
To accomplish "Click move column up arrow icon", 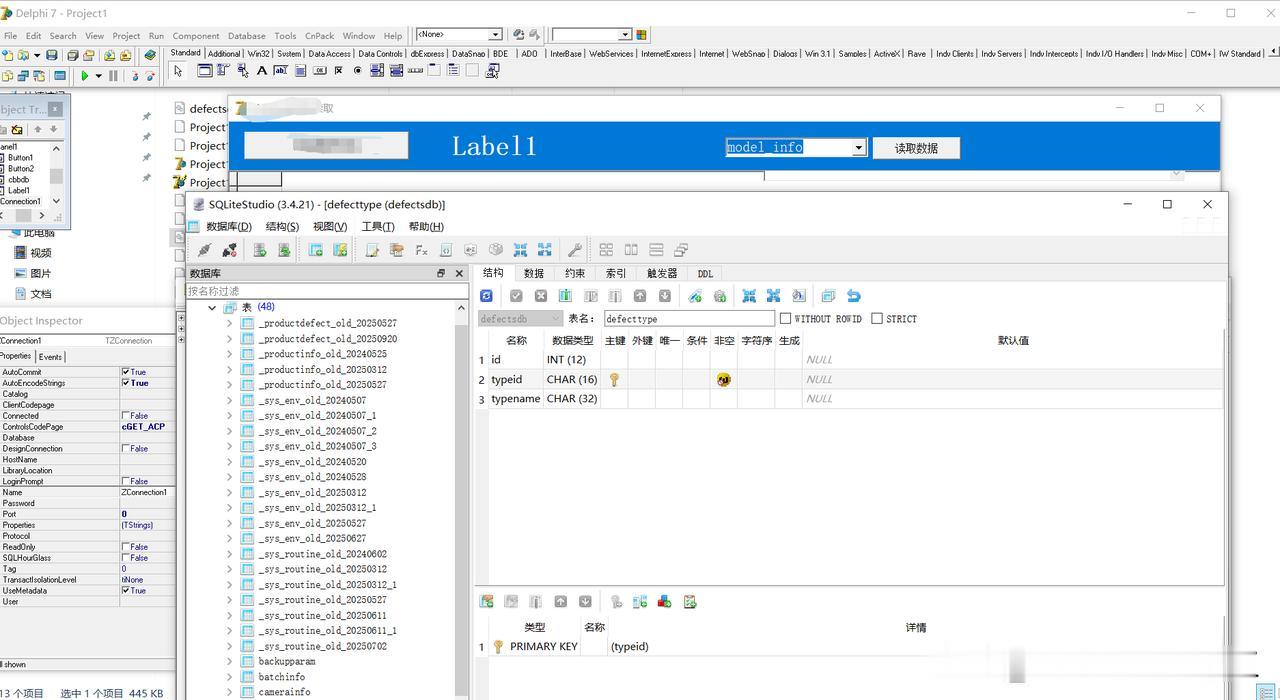I will (x=640, y=296).
